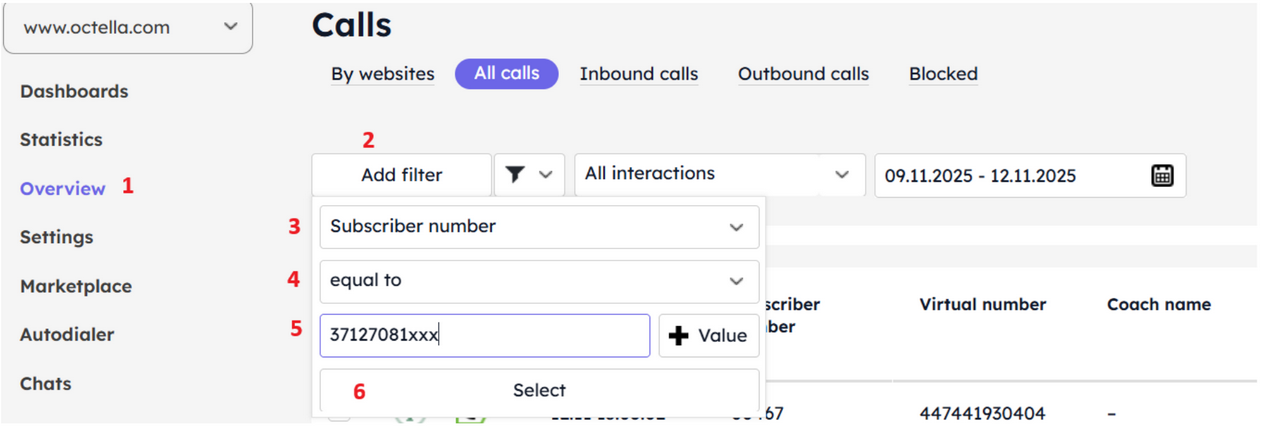Image resolution: width=1261 pixels, height=427 pixels.
Task: Open Statistics from the sidebar
Action: (x=61, y=140)
